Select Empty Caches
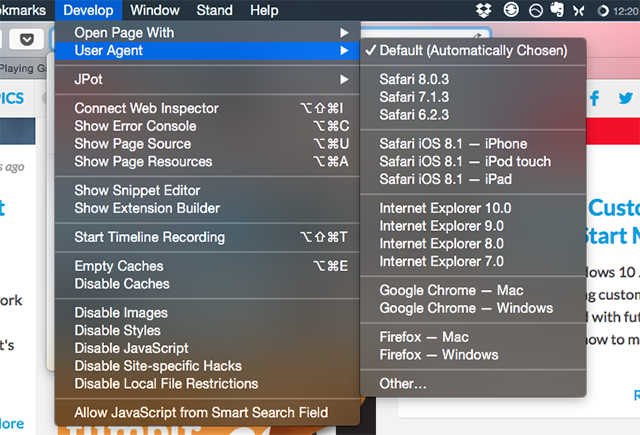Image resolution: width=640 pixels, height=435 pixels. pos(207,266)
